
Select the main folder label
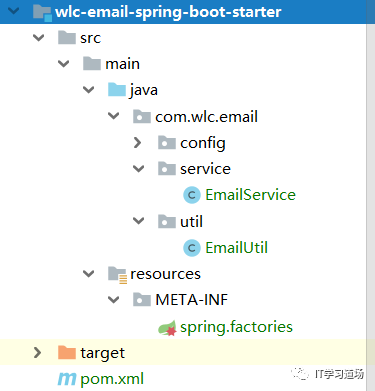coord(122,64)
